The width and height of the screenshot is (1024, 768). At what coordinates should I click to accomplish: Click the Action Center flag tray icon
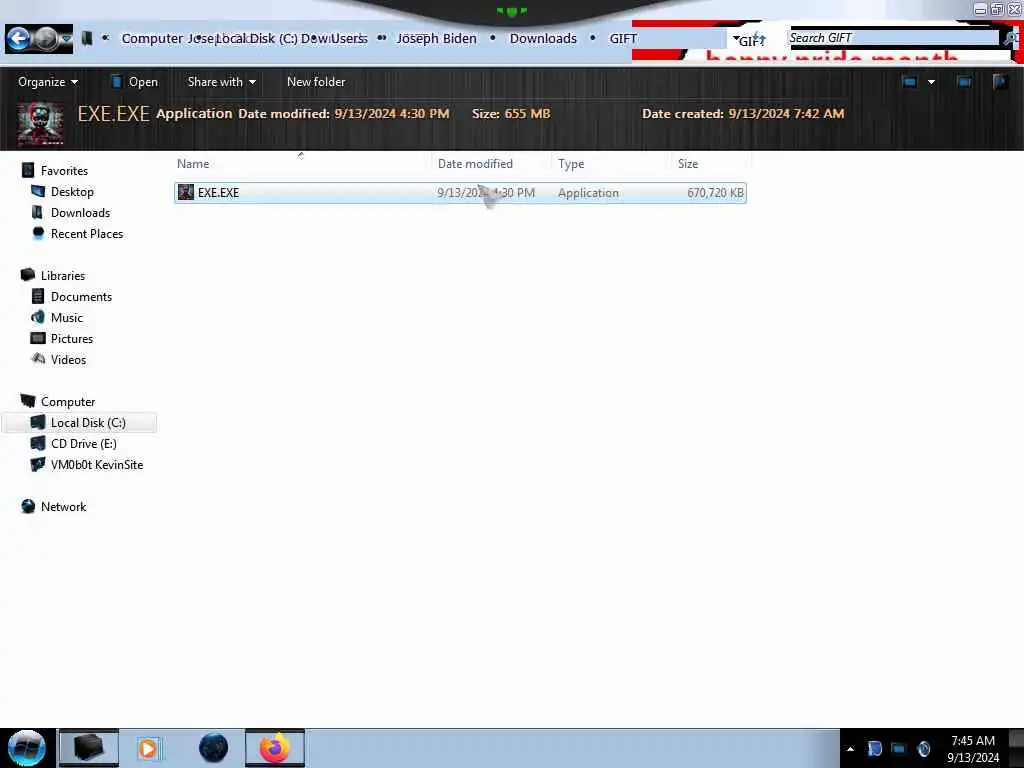coord(874,749)
